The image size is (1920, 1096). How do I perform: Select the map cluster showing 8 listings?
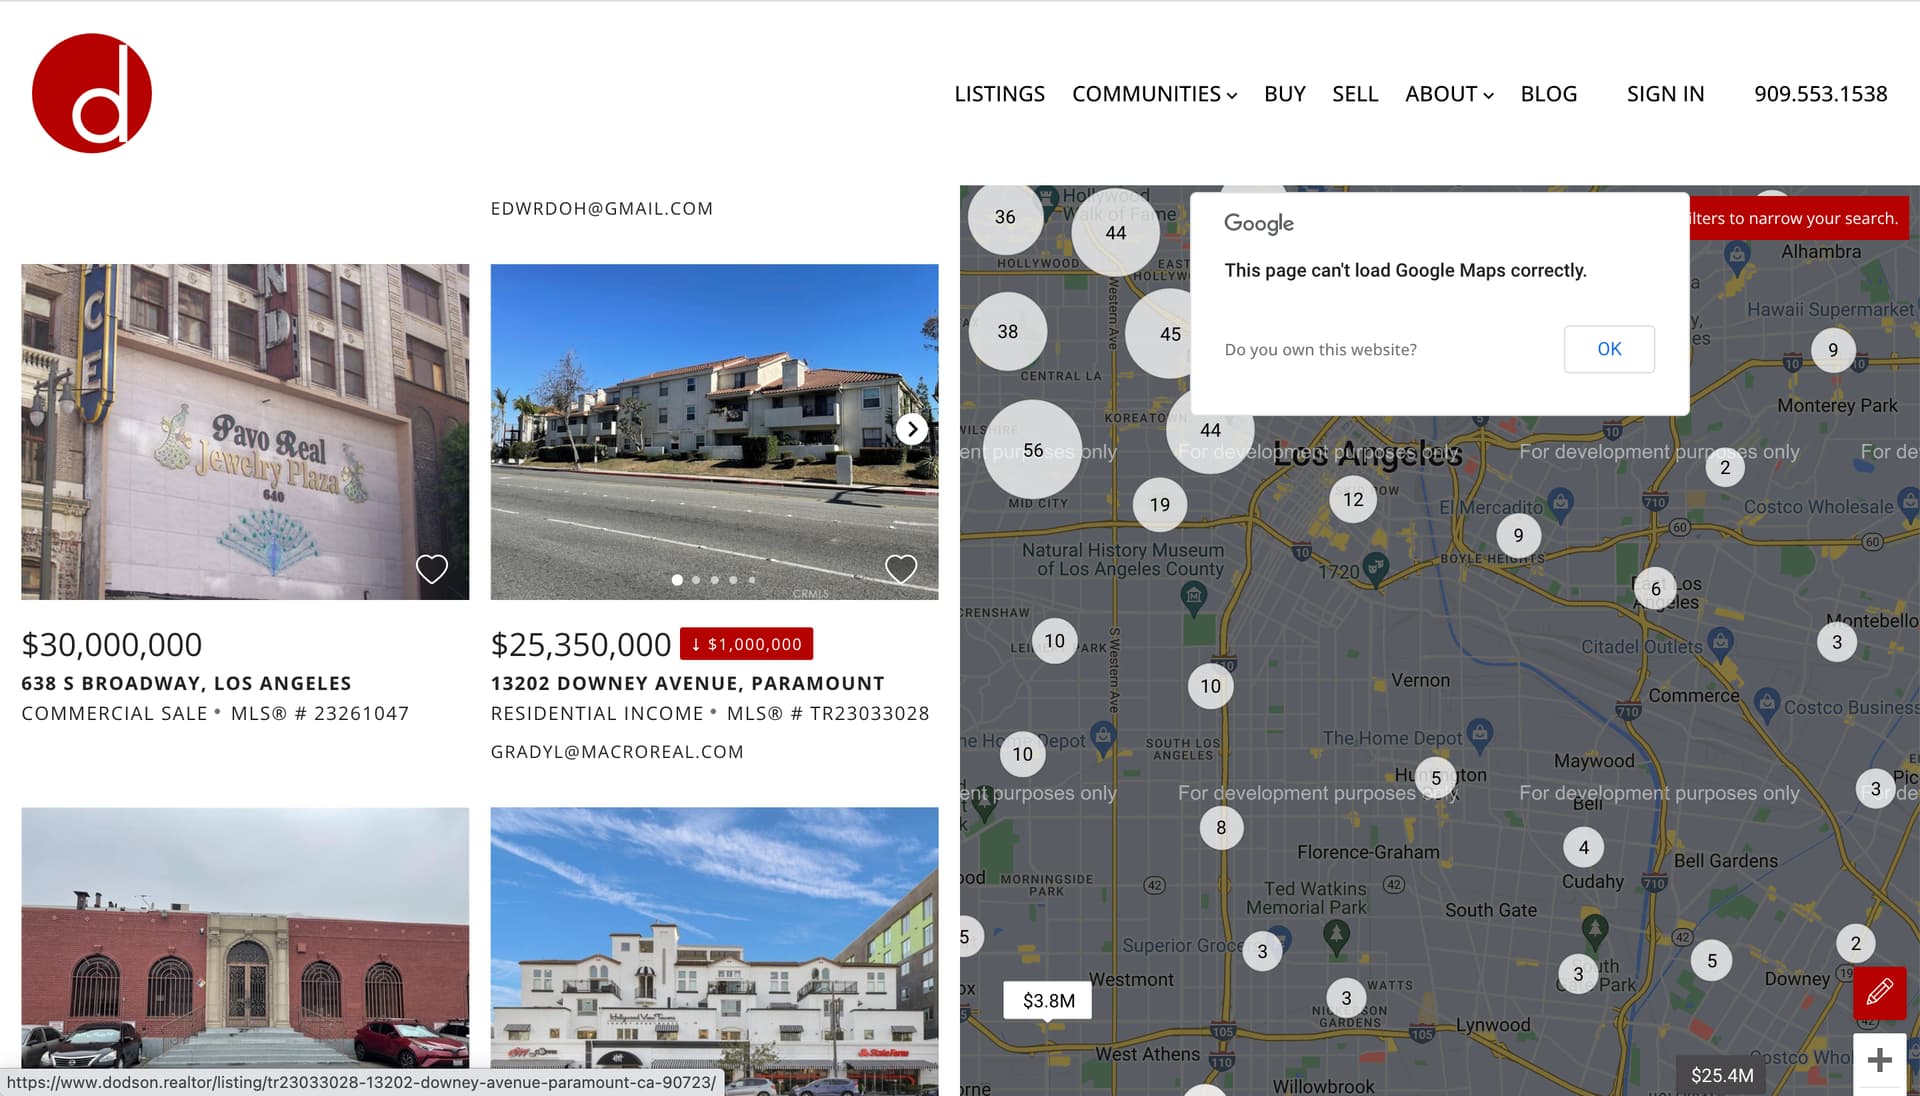(1221, 827)
